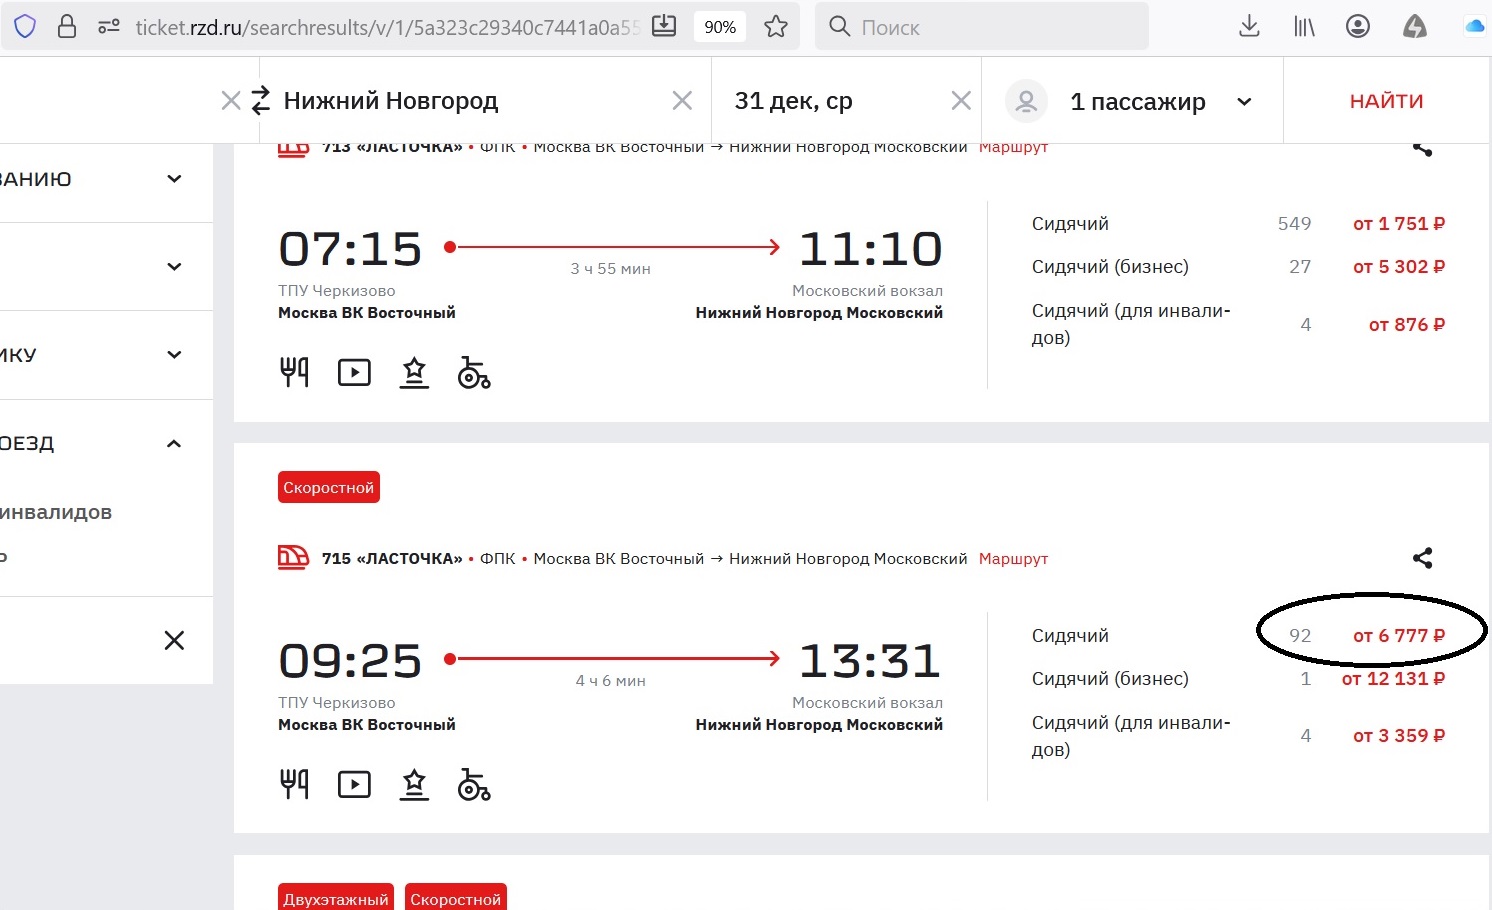Image resolution: width=1492 pixels, height=910 pixels.
Task: Click the wheelchair icon under the 09:25 train
Action: click(473, 785)
